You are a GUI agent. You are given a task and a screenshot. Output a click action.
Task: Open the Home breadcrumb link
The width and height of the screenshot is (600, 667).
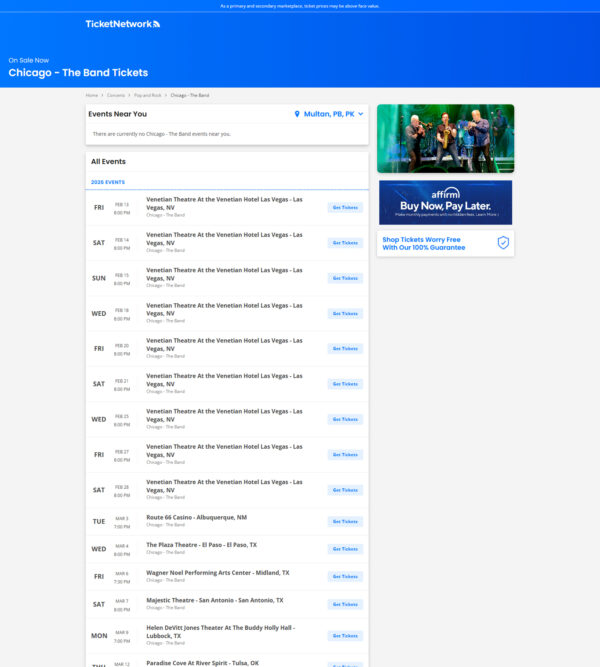(x=92, y=95)
